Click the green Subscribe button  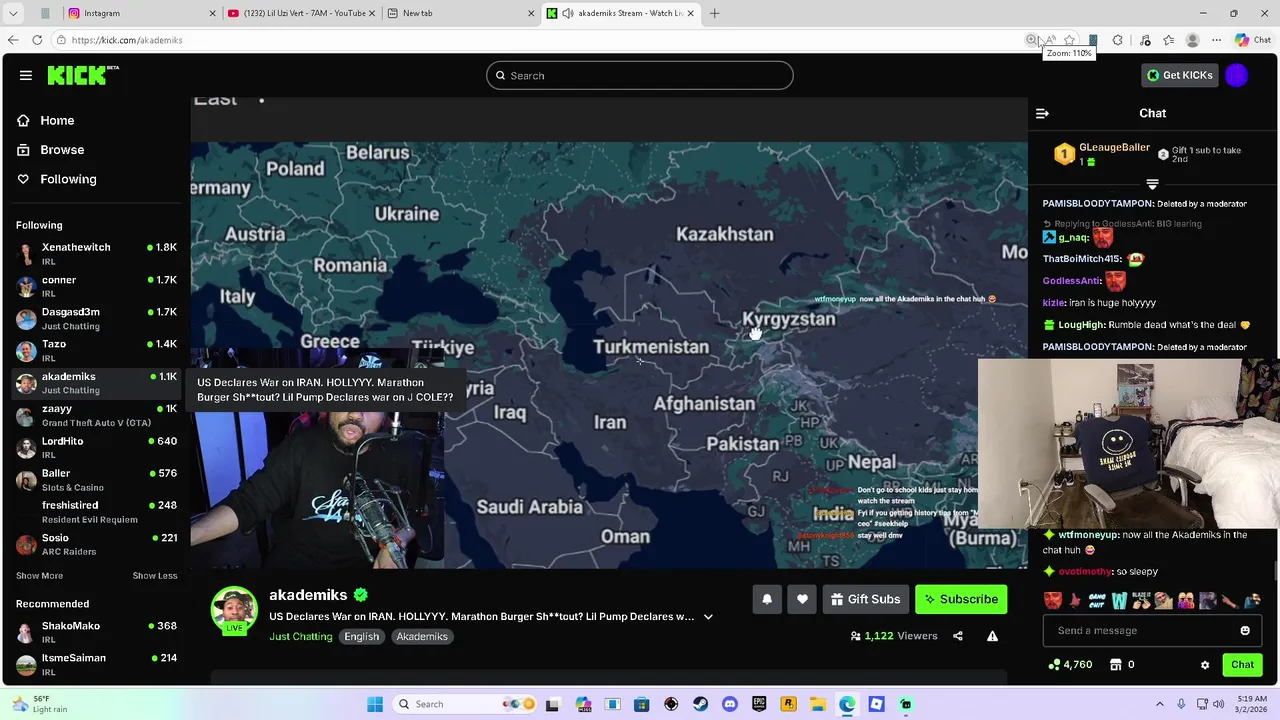coord(961,599)
